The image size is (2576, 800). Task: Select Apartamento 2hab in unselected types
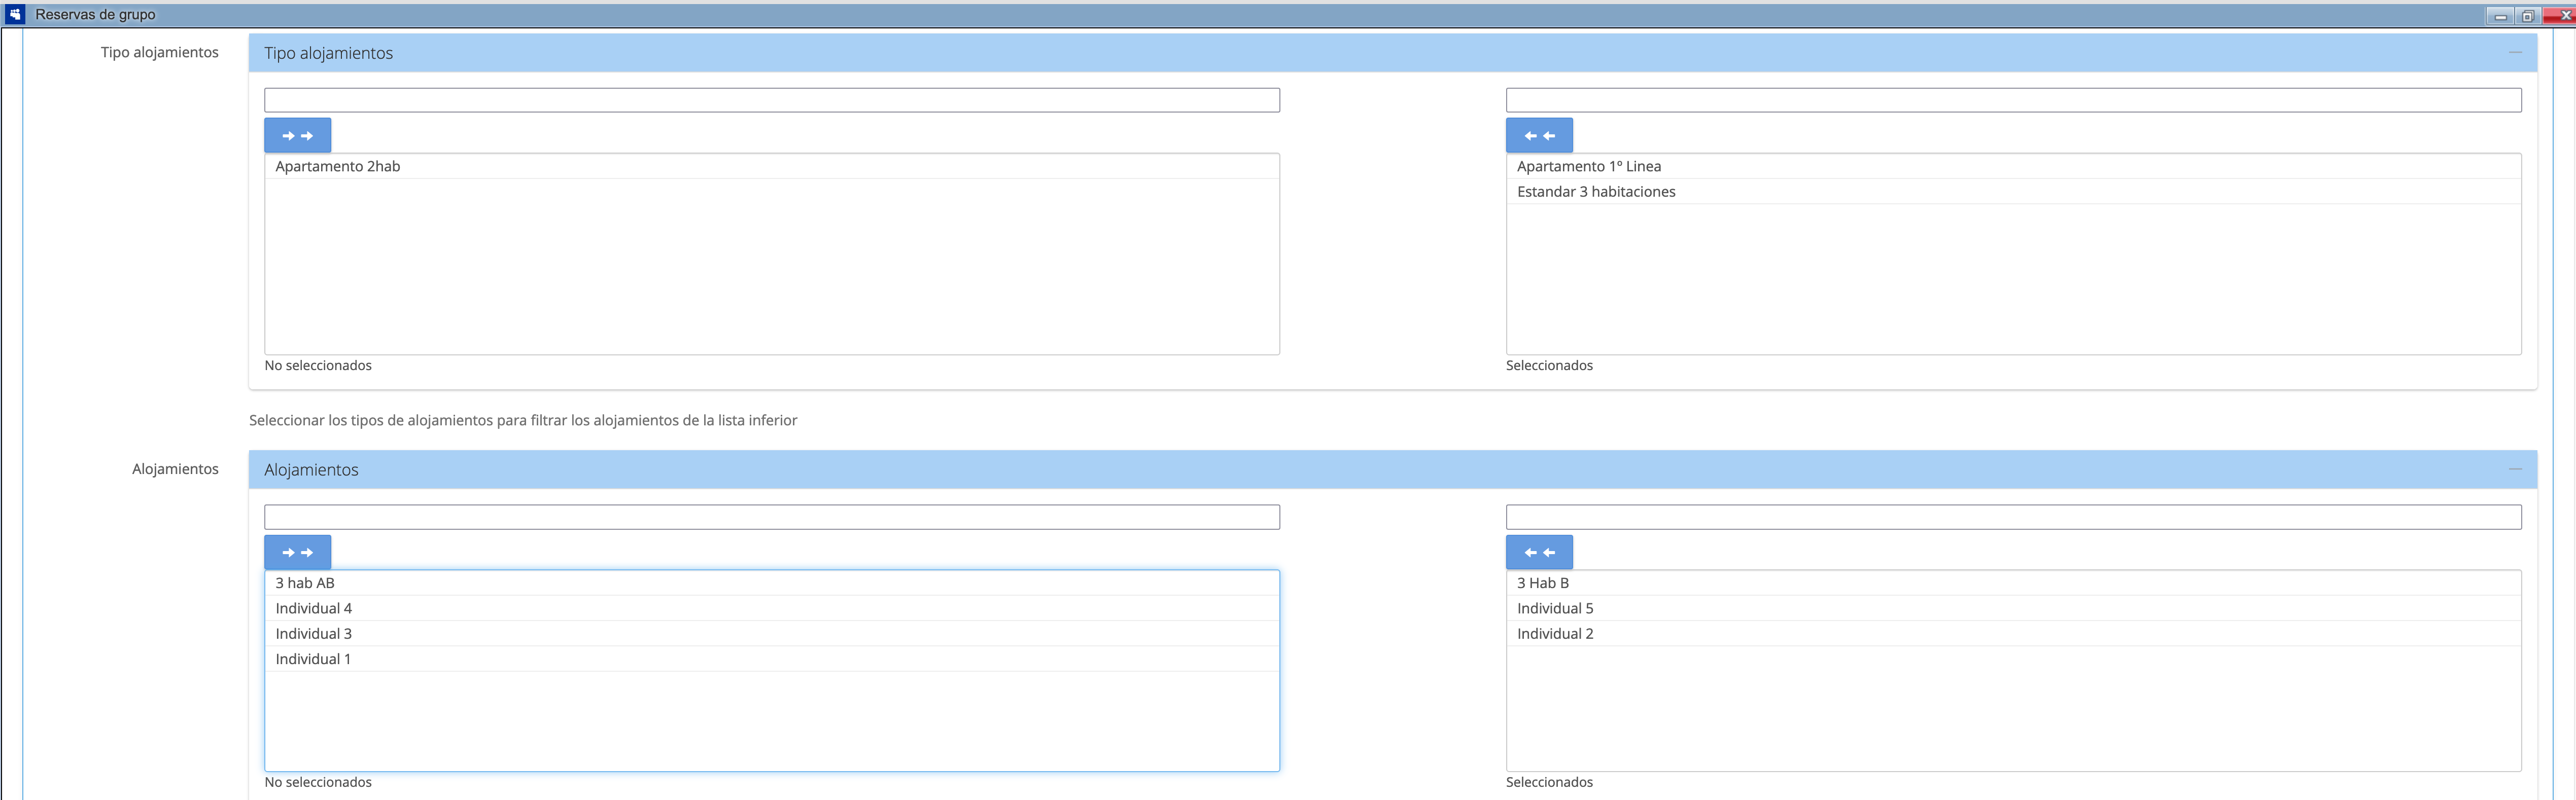coord(338,166)
